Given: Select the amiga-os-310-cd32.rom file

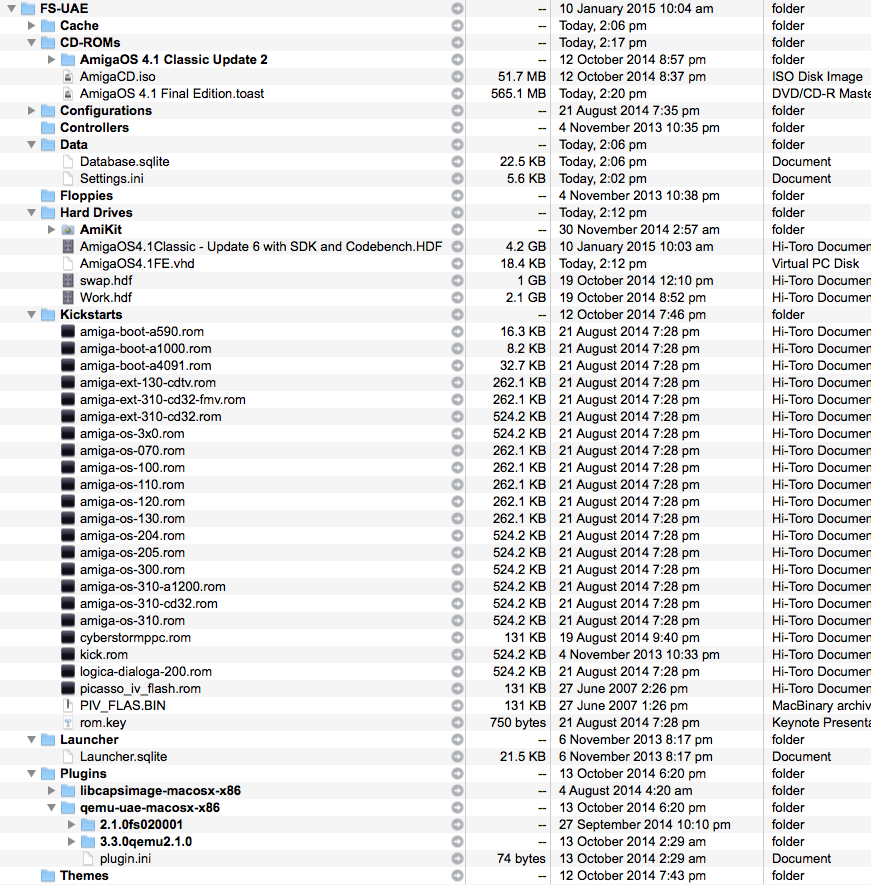Looking at the screenshot, I should (148, 603).
